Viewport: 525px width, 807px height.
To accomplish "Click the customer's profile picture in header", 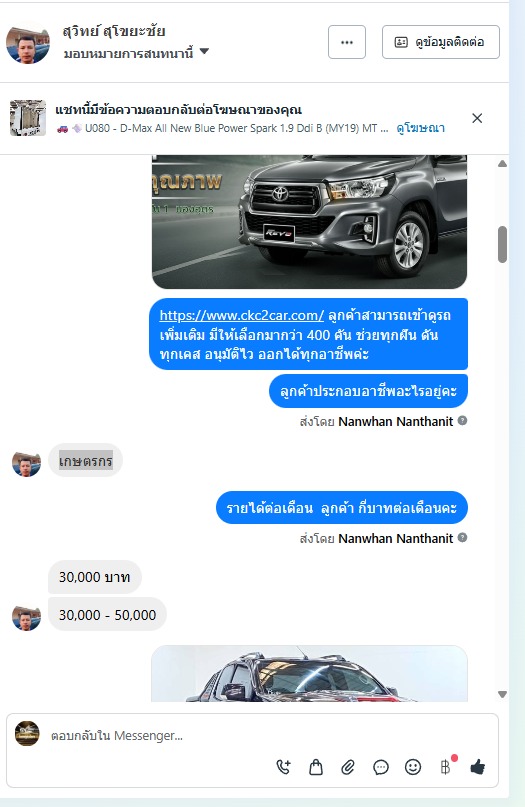I will [28, 42].
